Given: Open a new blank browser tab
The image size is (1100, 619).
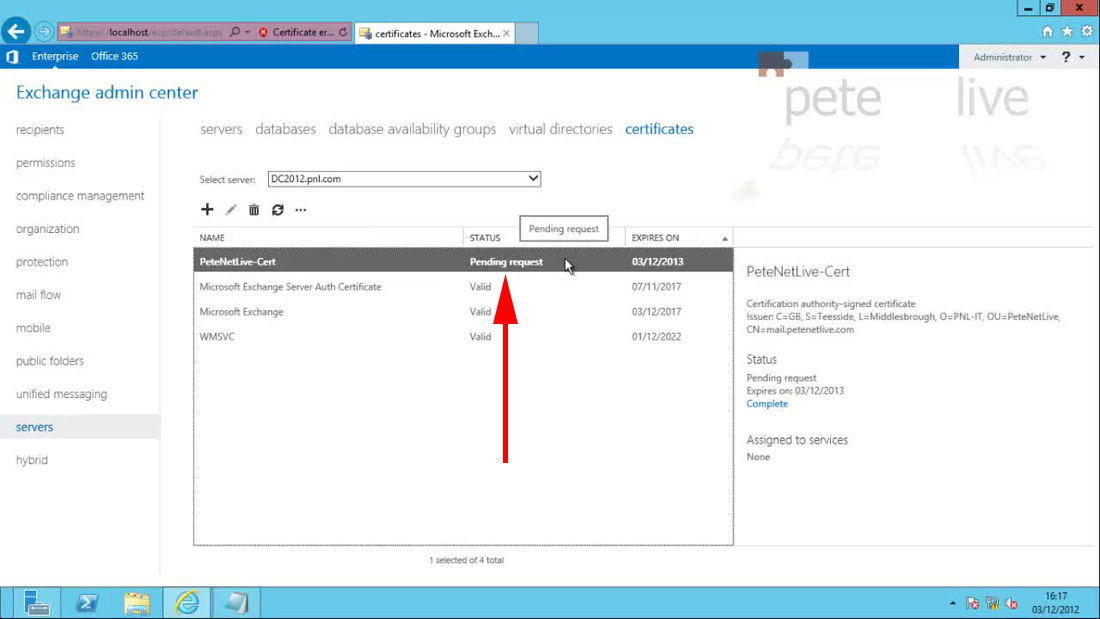Looking at the screenshot, I should pos(527,33).
